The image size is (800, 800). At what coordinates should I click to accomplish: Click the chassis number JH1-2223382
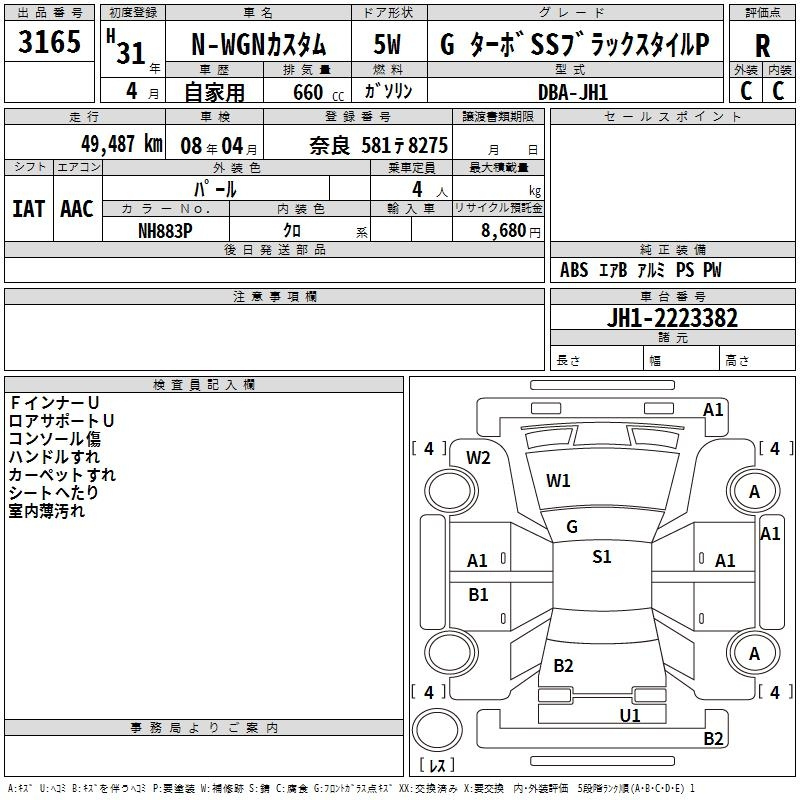click(673, 318)
